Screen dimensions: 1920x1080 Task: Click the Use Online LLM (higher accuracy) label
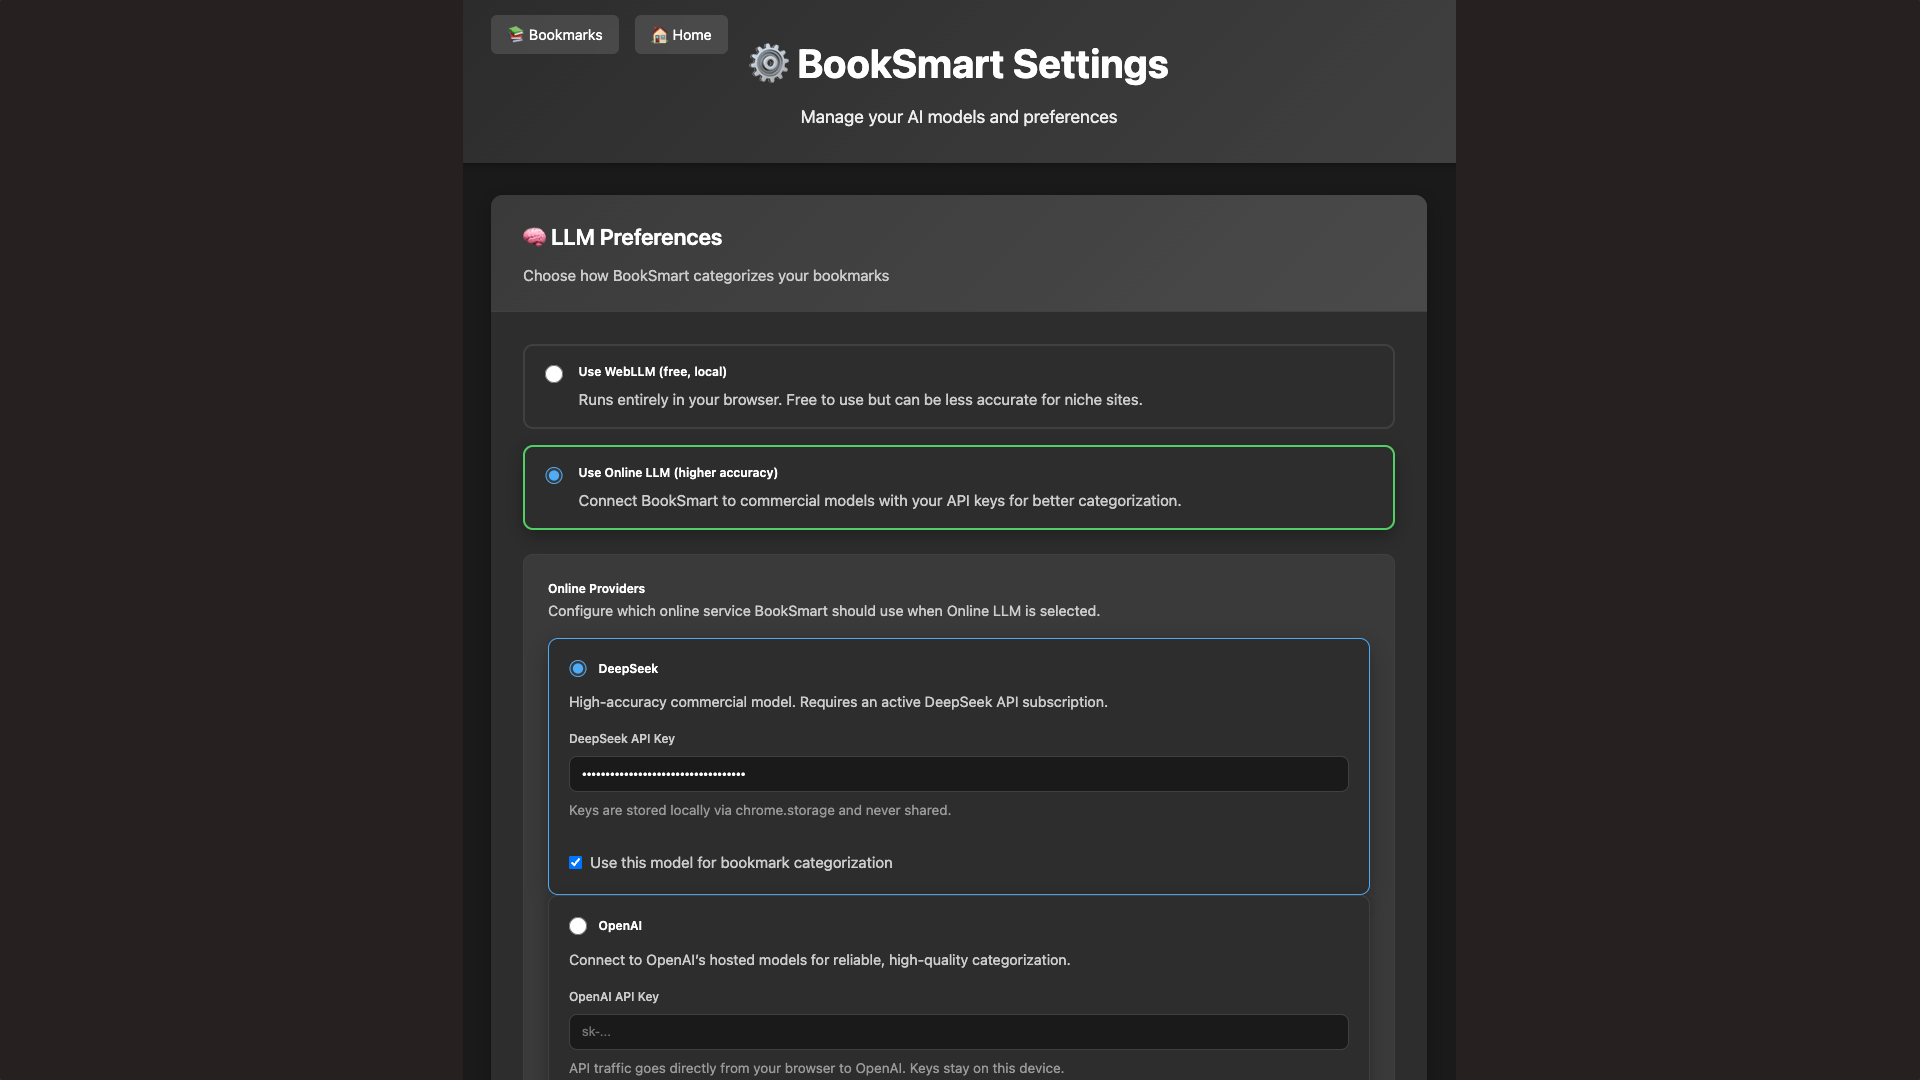coord(677,473)
